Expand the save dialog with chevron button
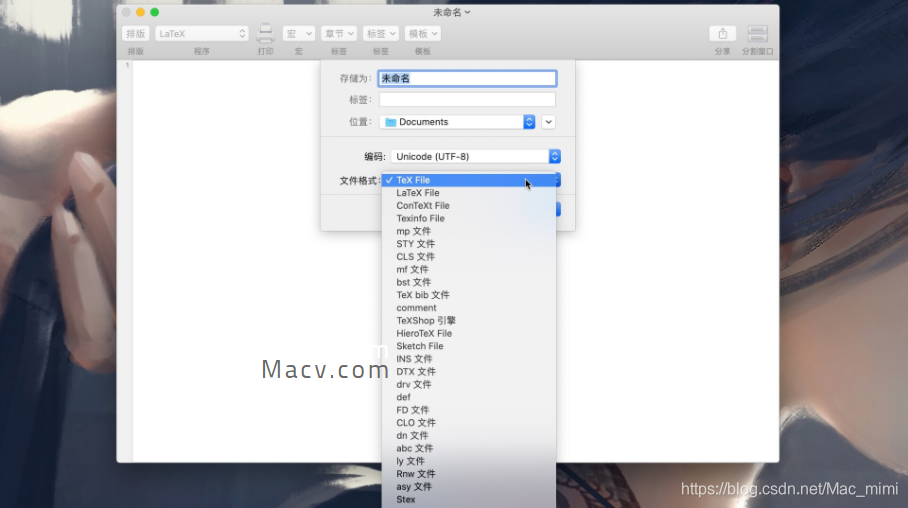Viewport: 908px width, 508px height. (548, 122)
